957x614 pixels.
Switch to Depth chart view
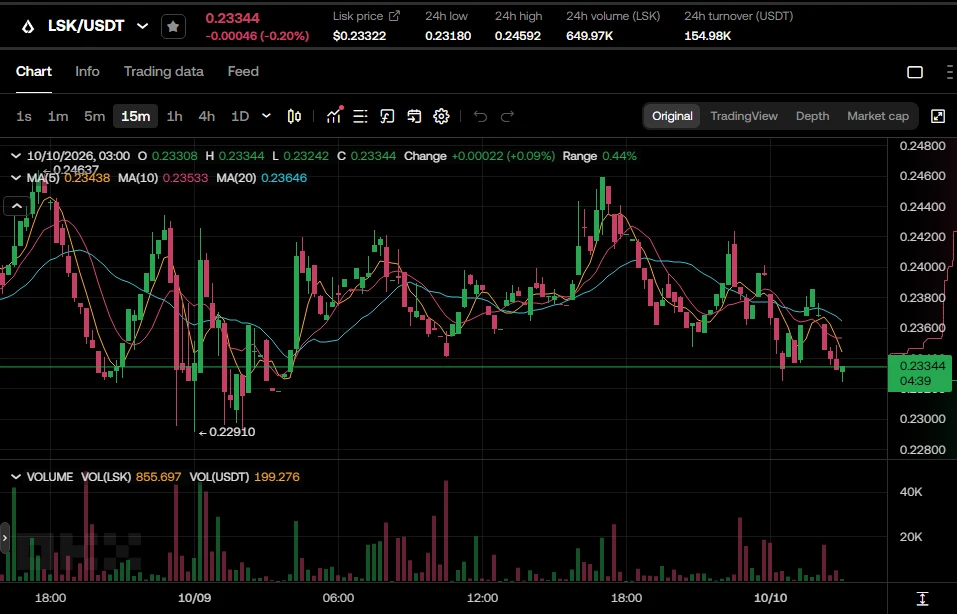812,116
